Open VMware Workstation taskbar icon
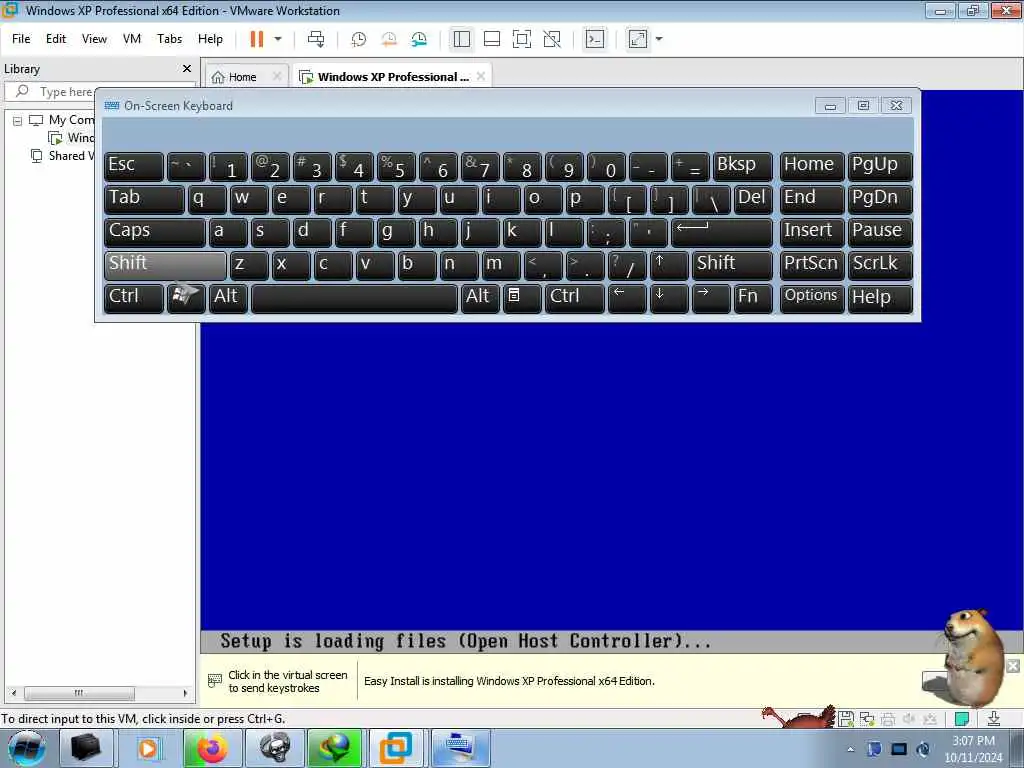The image size is (1024, 768). point(396,748)
